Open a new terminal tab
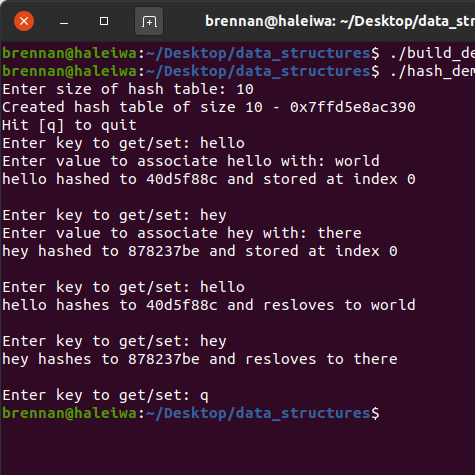This screenshot has height=475, width=475. pyautogui.click(x=149, y=21)
